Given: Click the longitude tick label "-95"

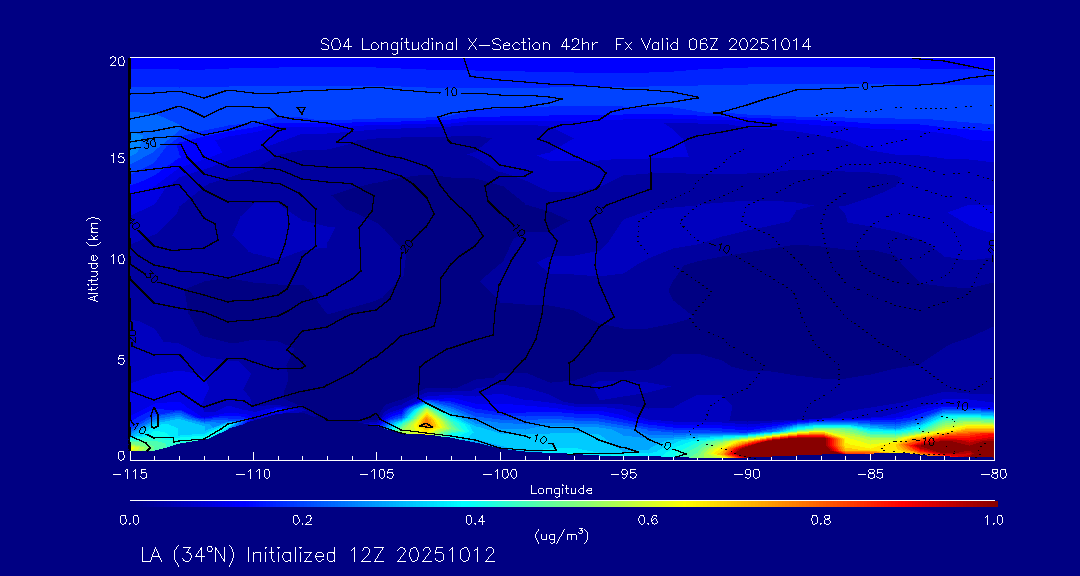Looking at the screenshot, I should click(x=623, y=475).
